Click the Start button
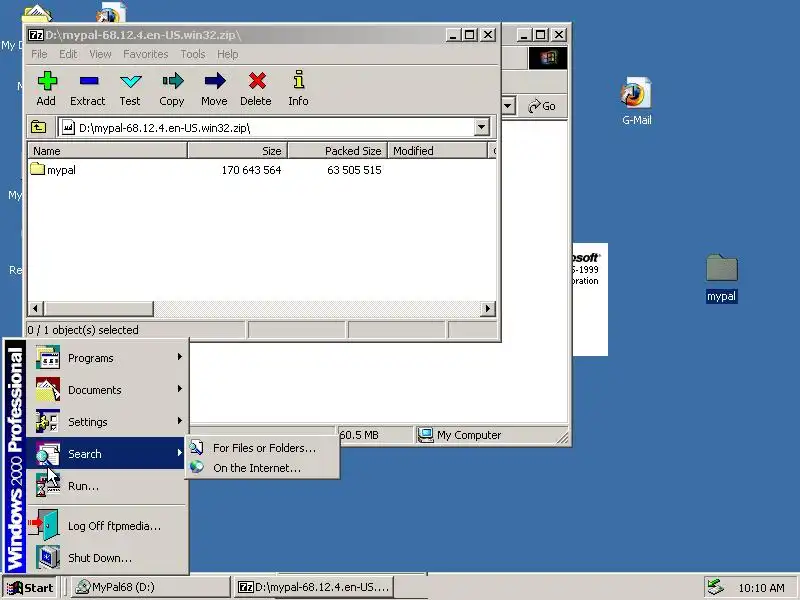The width and height of the screenshot is (800, 600). pos(30,588)
